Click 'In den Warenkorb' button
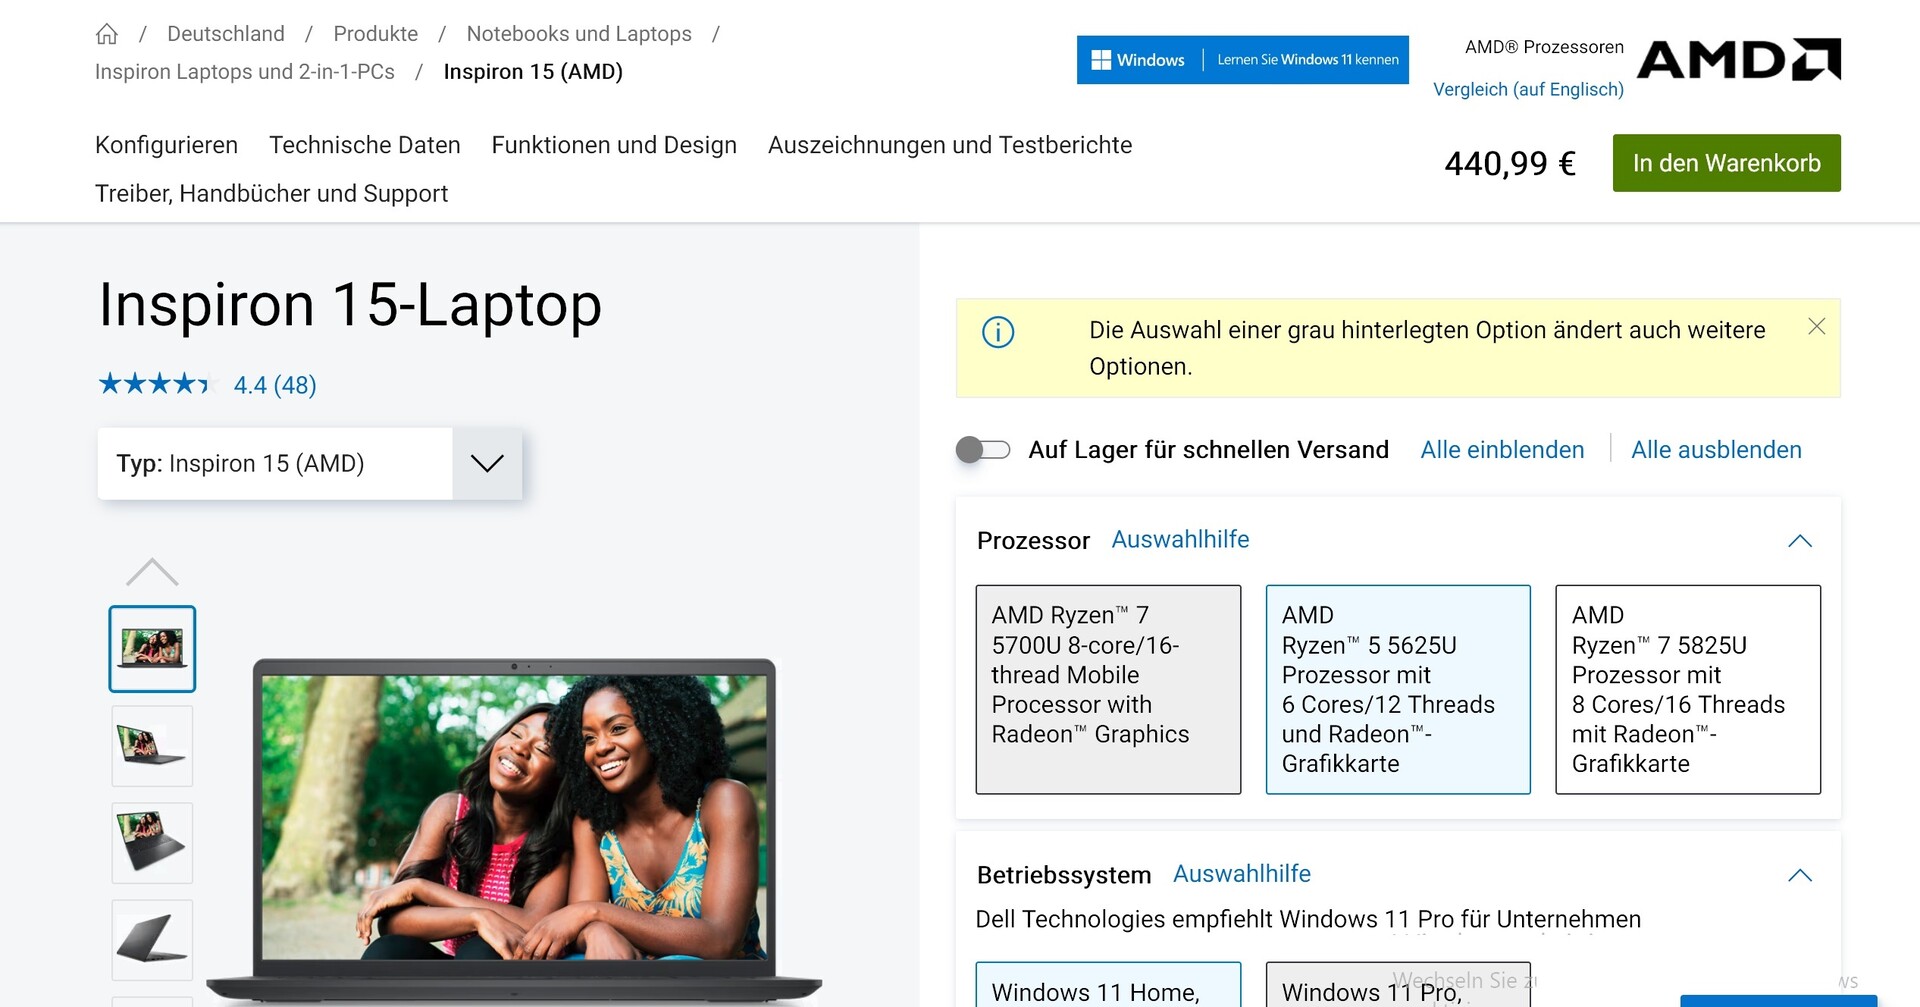The height and width of the screenshot is (1007, 1920). coord(1727,163)
